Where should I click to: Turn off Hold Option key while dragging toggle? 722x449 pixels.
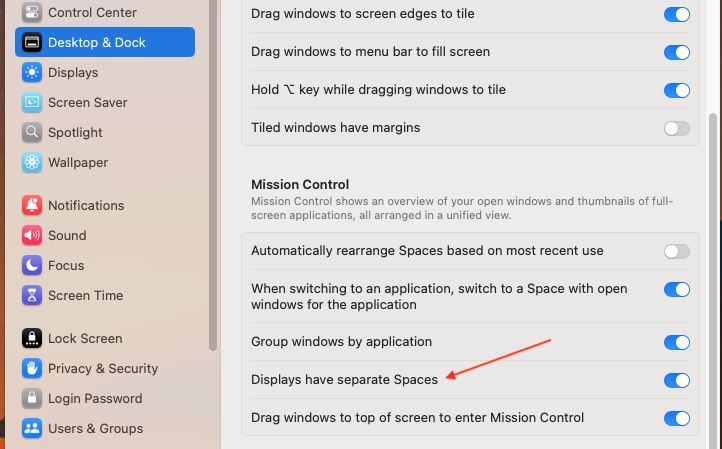coord(676,90)
